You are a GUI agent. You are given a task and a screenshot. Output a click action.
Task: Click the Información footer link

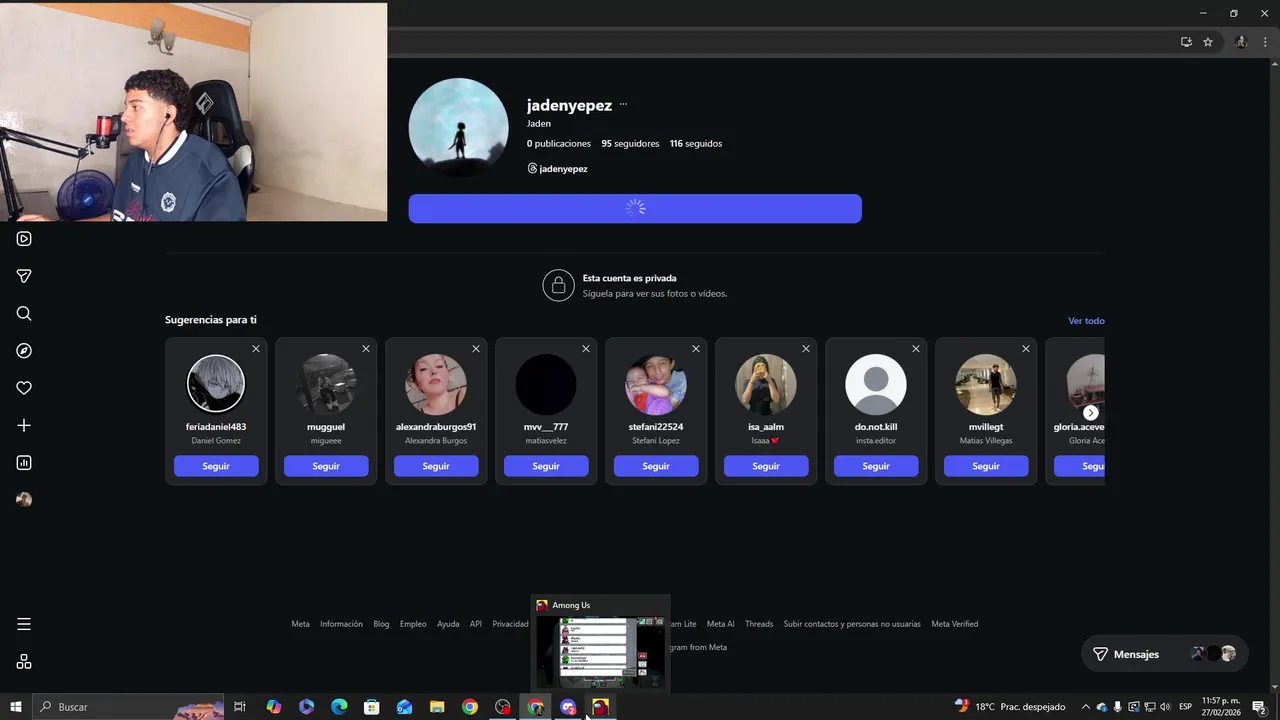tap(341, 624)
